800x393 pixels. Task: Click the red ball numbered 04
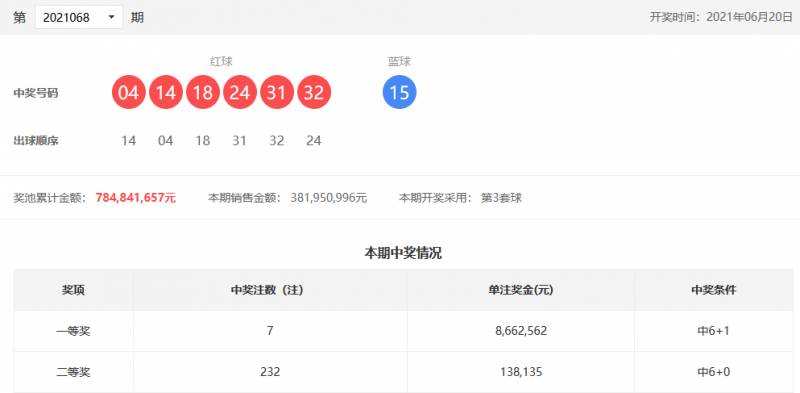click(129, 92)
